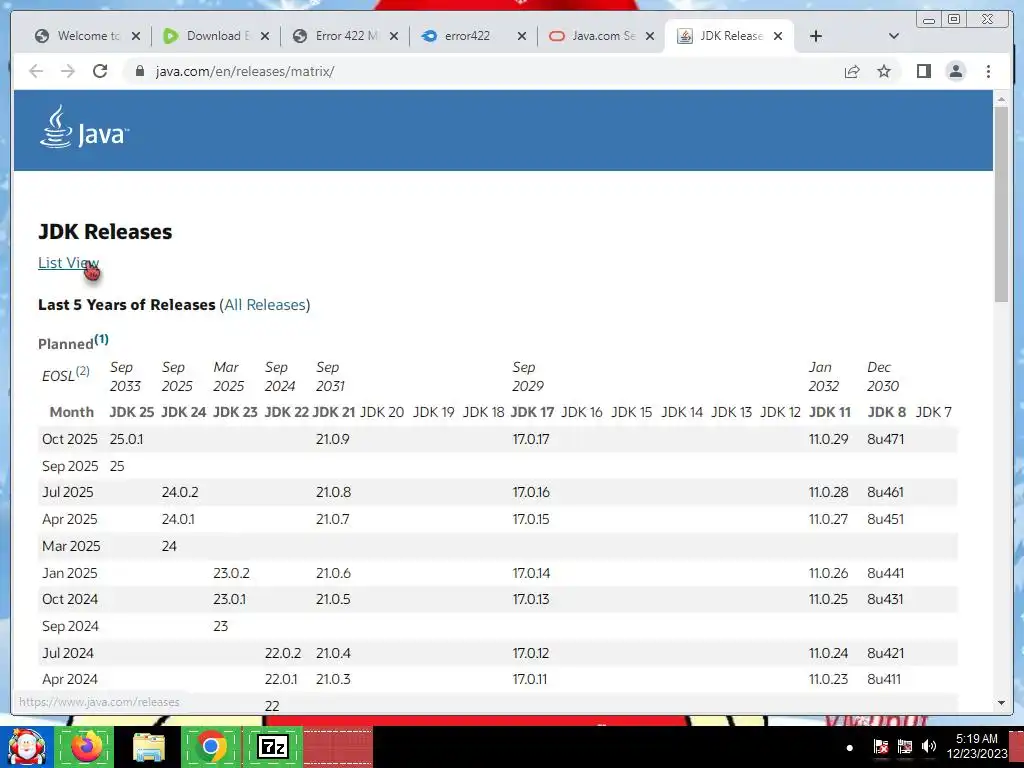
Task: Open Chrome three-dot menu
Action: (988, 71)
